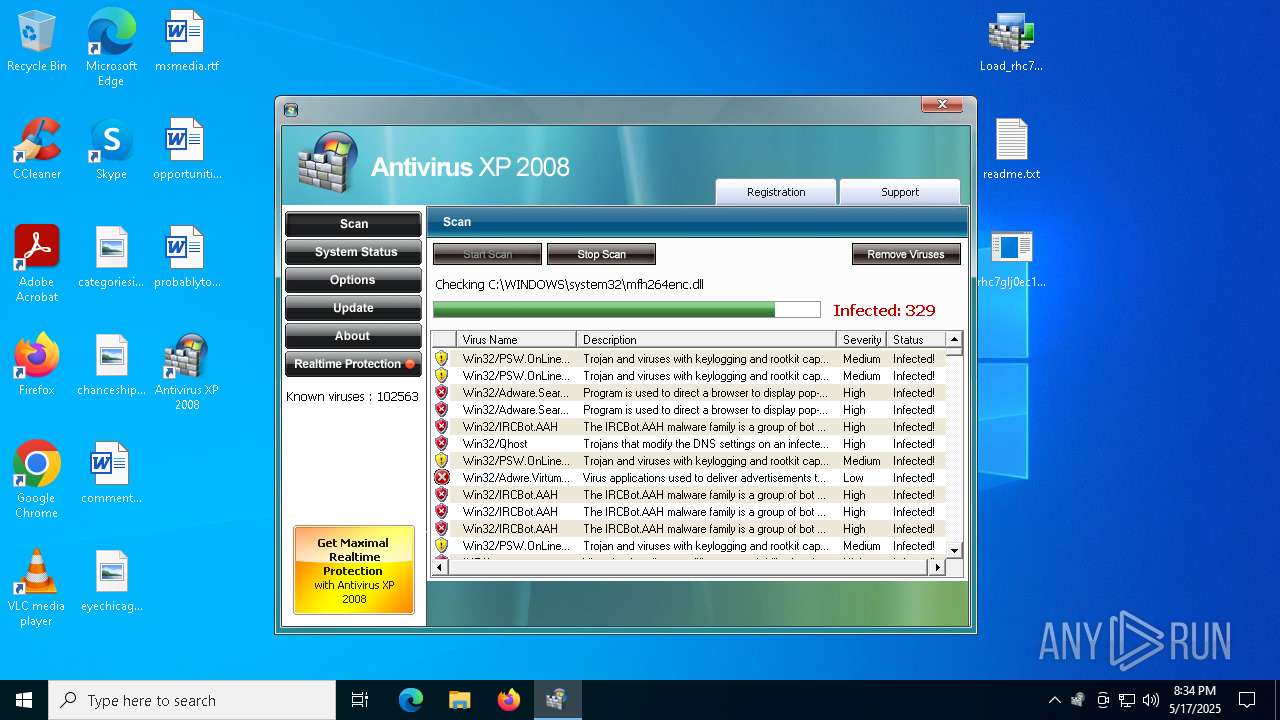Click the green scan progress bar
The width and height of the screenshot is (1280, 720).
[x=626, y=310]
